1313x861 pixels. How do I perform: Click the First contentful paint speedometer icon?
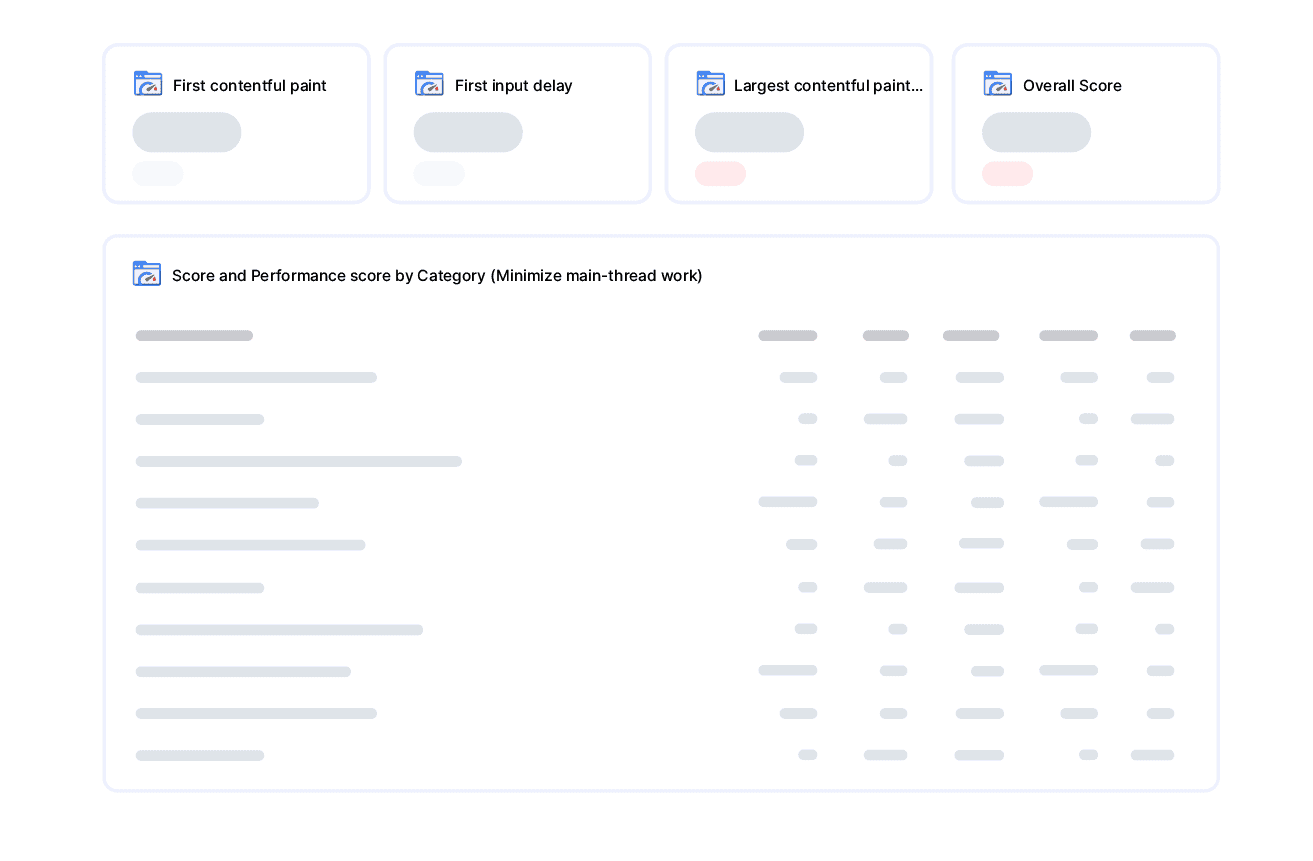coord(148,84)
